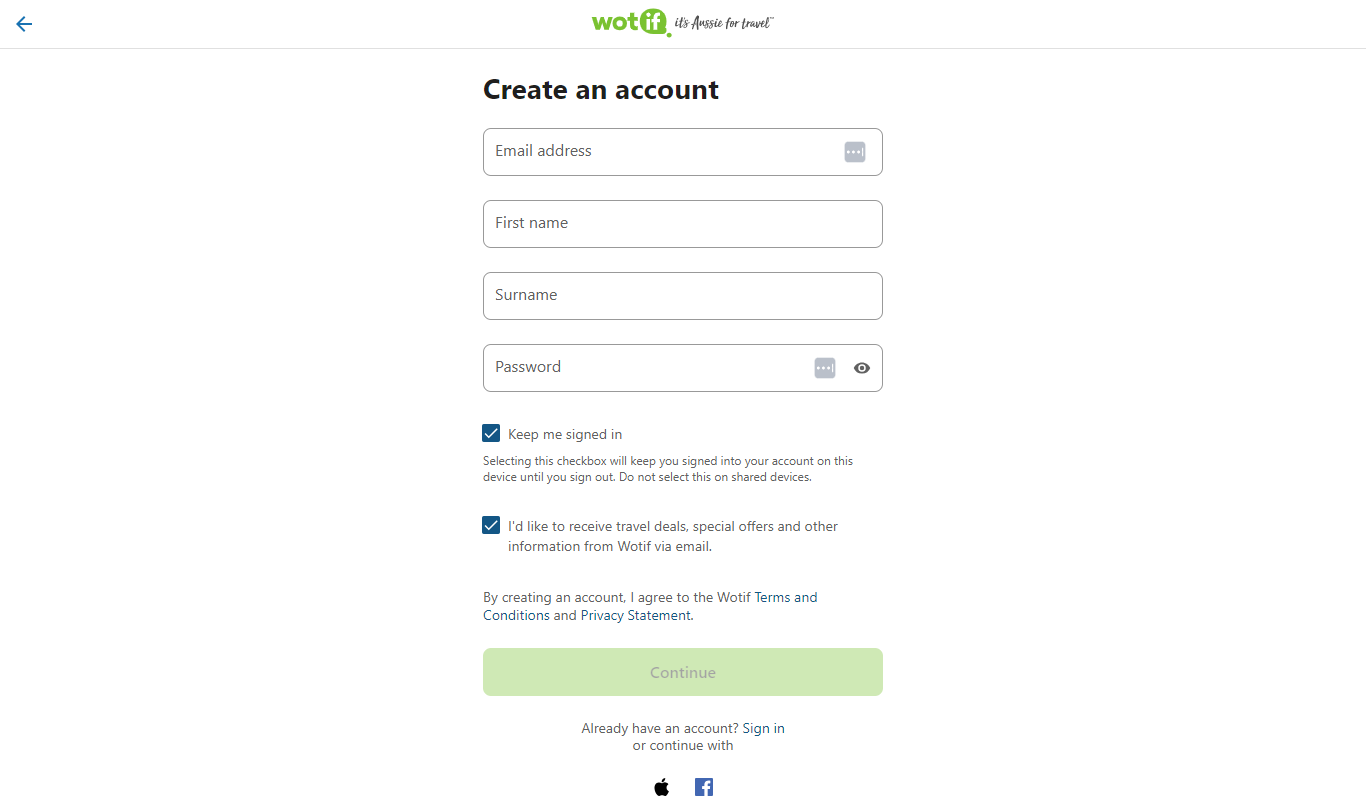Click the "Keep me signed in" label text
Viewport: 1366px width, 796px height.
tap(565, 434)
